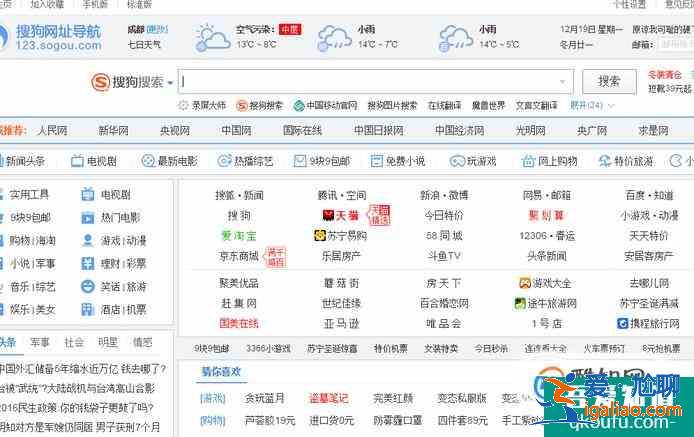Click the 携程旅行网 icon
The width and height of the screenshot is (694, 437).
click(622, 323)
